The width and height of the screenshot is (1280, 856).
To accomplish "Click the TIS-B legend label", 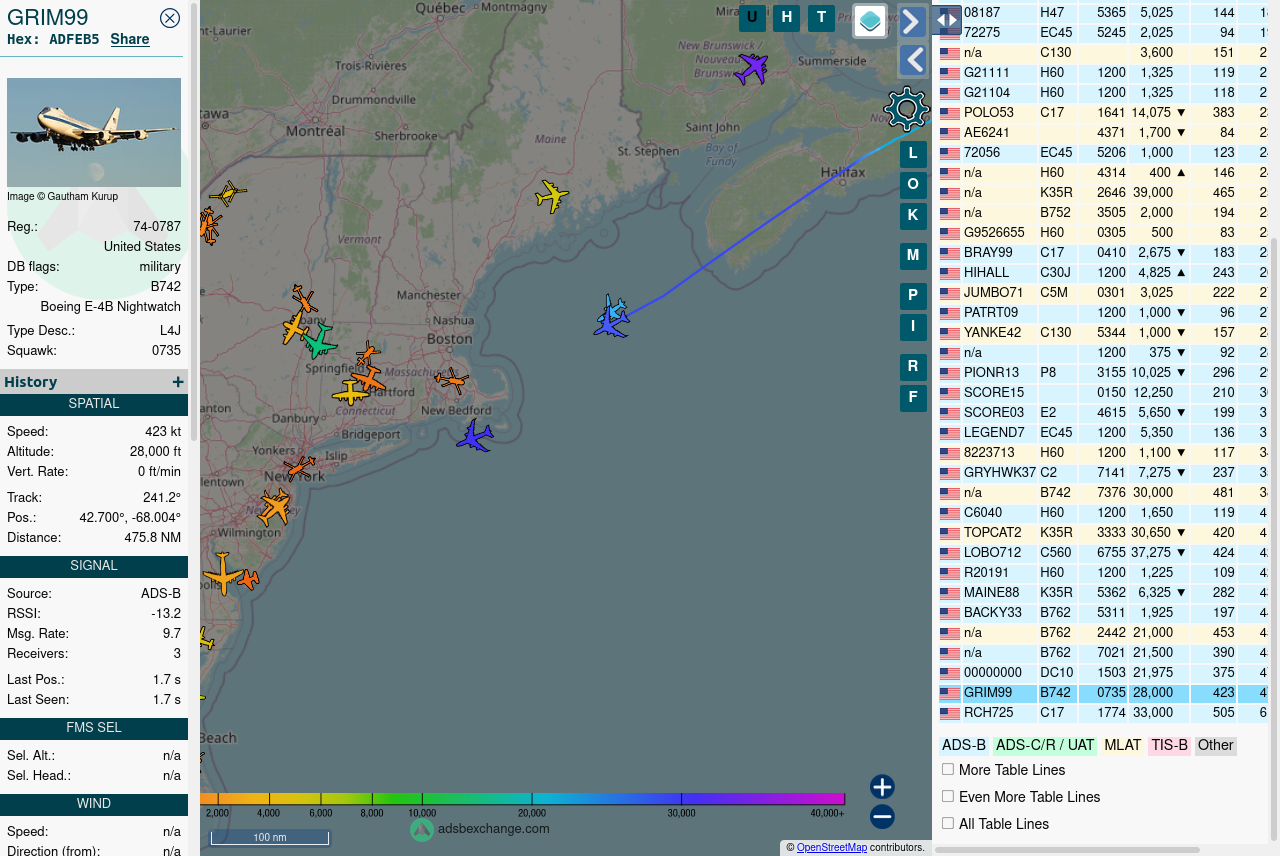I will (1169, 745).
